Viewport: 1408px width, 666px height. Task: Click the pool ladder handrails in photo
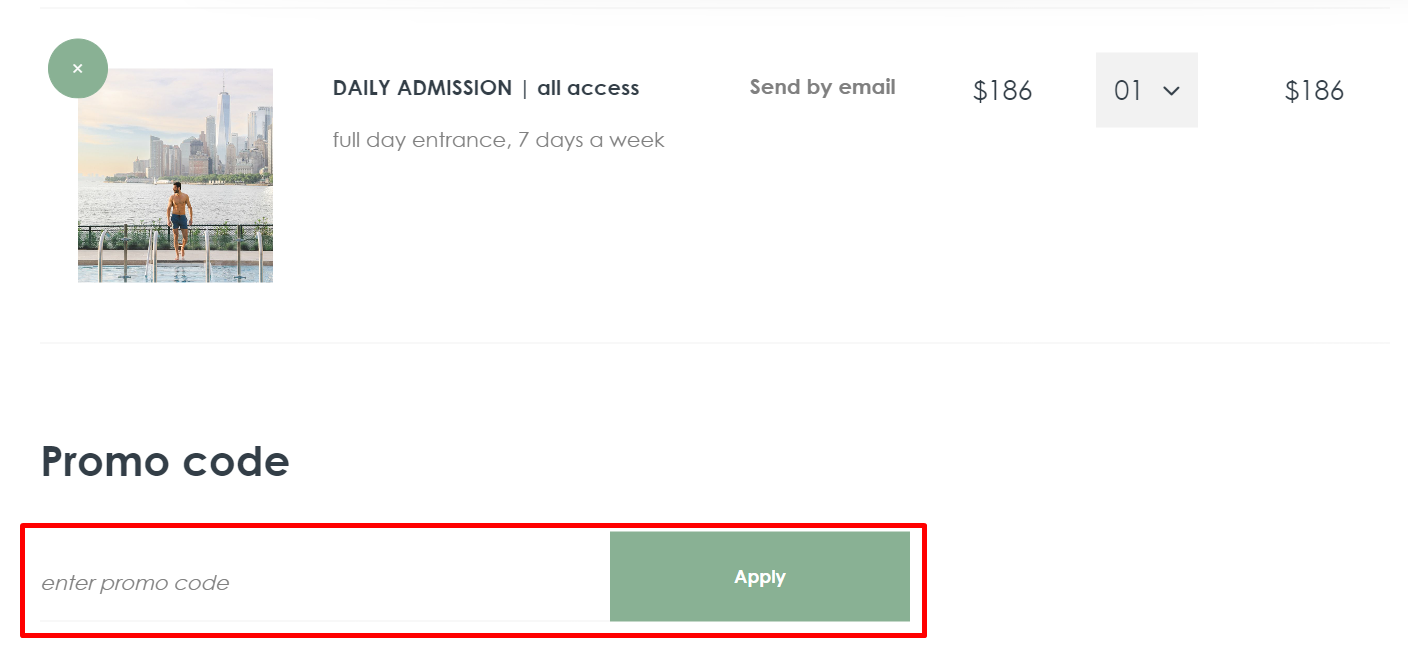[x=150, y=250]
